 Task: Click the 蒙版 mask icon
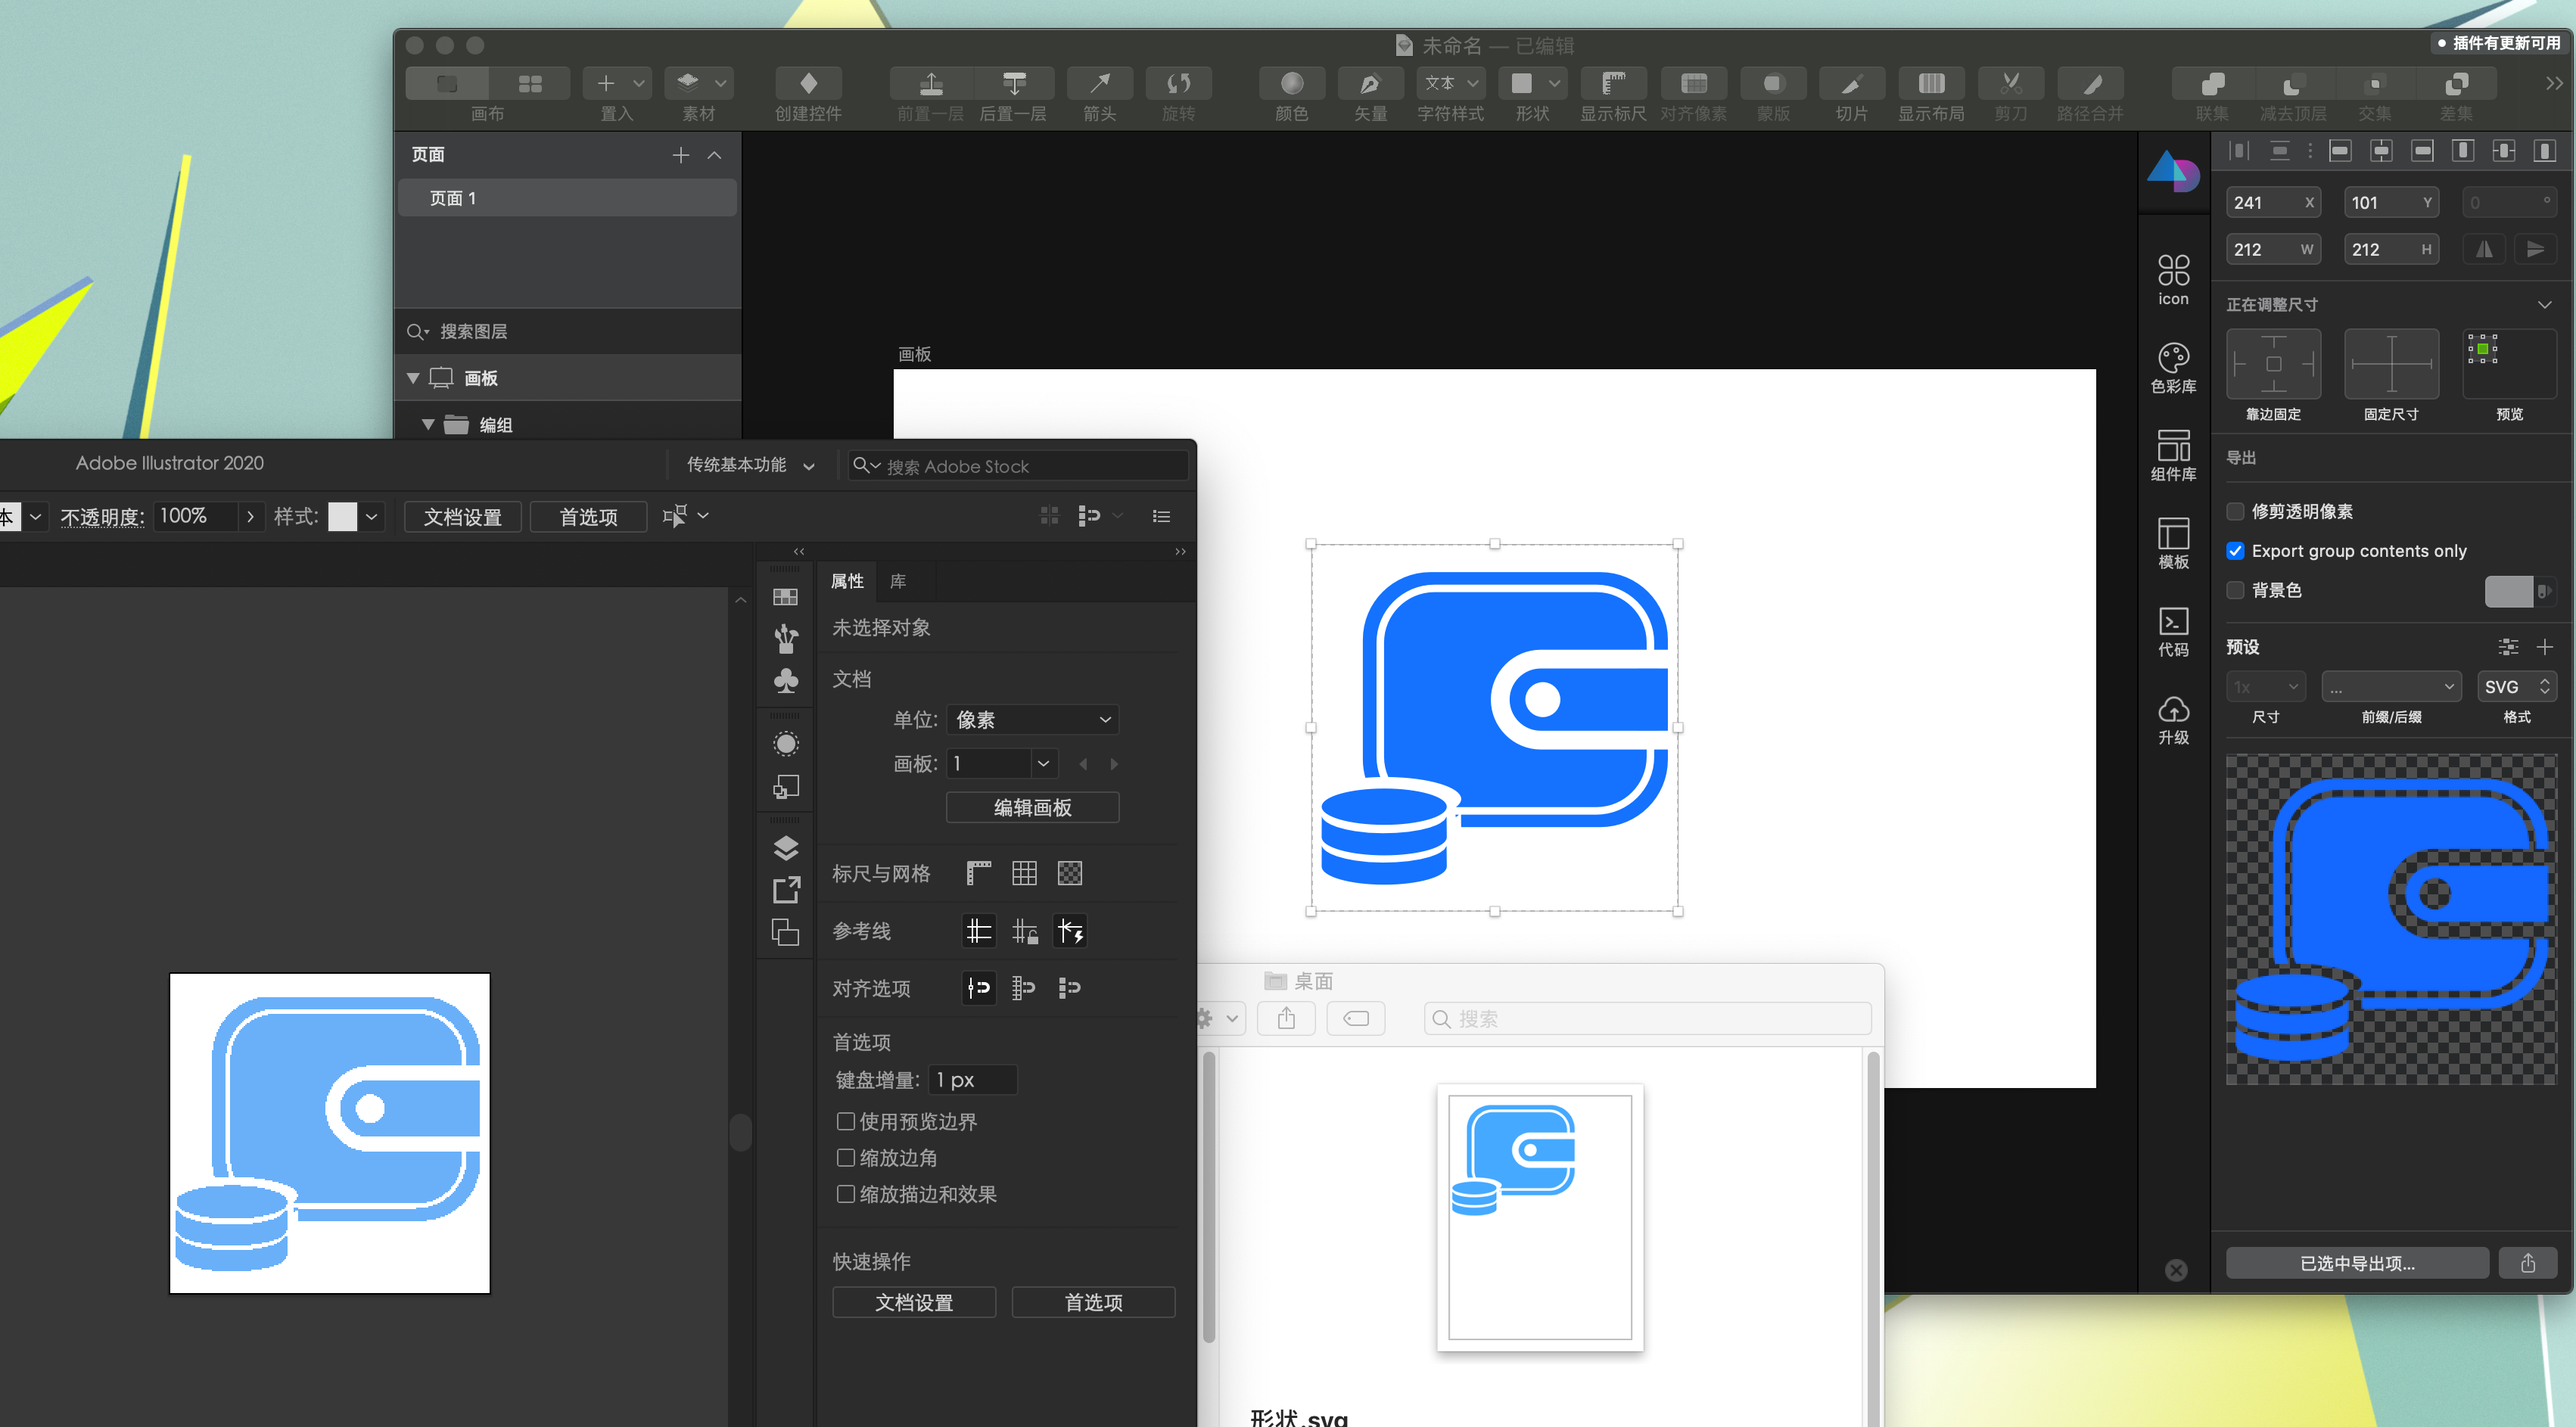1773,83
